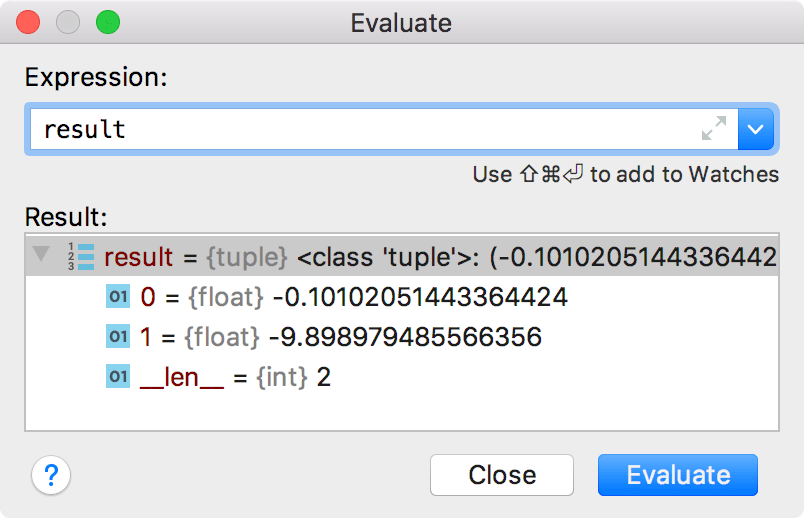Click the blue Evaluate button
Viewport: 804px width, 518px height.
pos(678,475)
